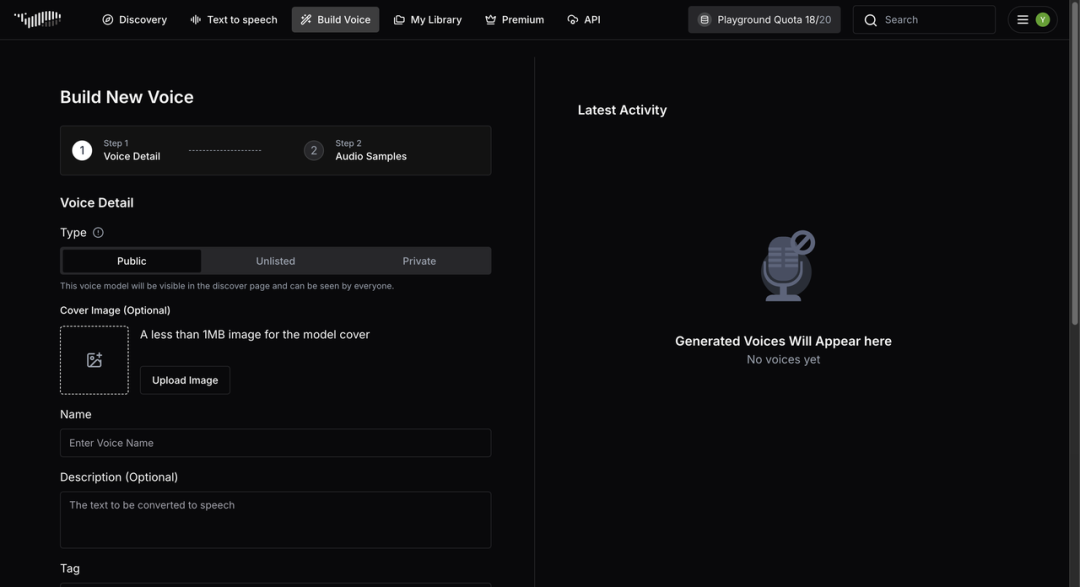Select the Public voice type
This screenshot has height=587, width=1080.
point(132,261)
